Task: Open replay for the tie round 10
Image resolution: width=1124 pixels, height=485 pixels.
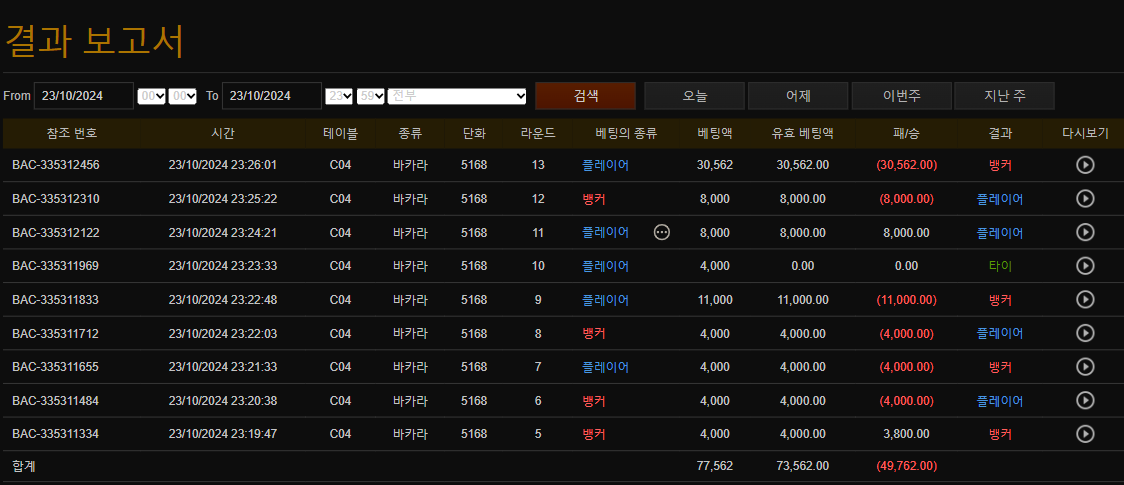Action: click(1085, 266)
